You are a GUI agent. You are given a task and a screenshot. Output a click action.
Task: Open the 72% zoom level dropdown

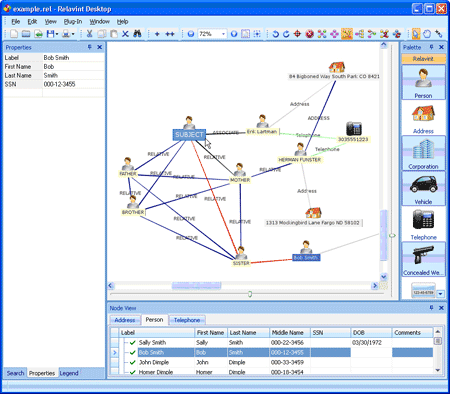pos(223,34)
